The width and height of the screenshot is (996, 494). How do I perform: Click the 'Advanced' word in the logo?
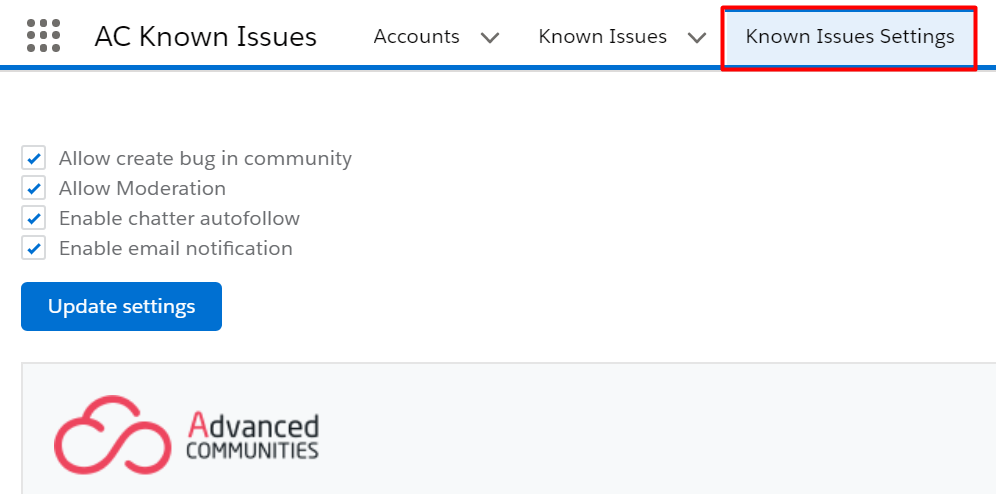click(x=253, y=425)
